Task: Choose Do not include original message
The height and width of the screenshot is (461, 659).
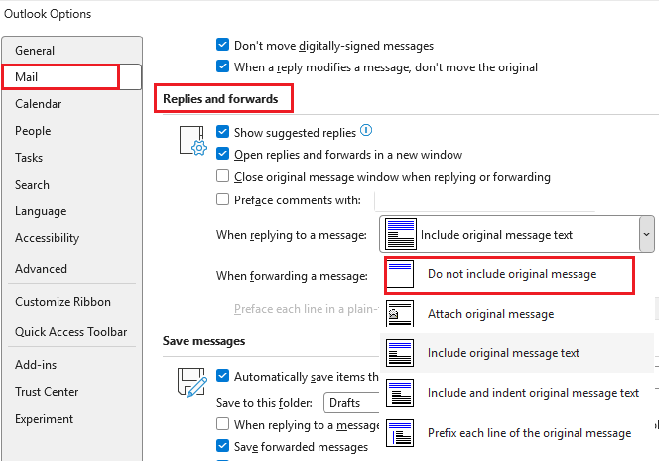Action: tap(509, 274)
